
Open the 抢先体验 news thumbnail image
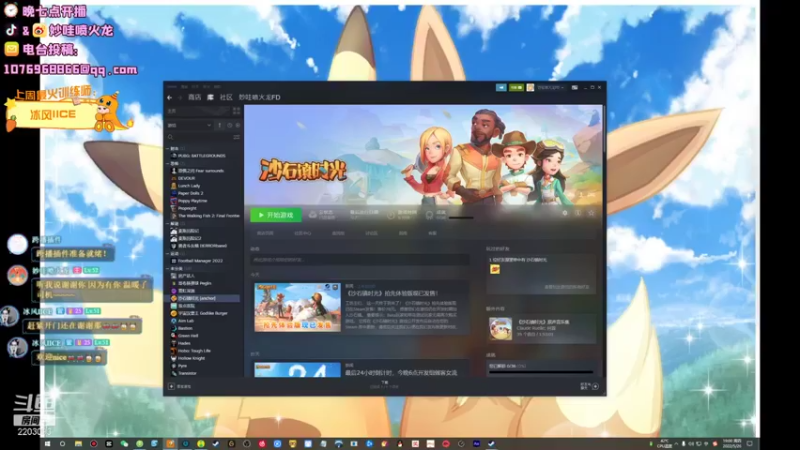pos(297,307)
